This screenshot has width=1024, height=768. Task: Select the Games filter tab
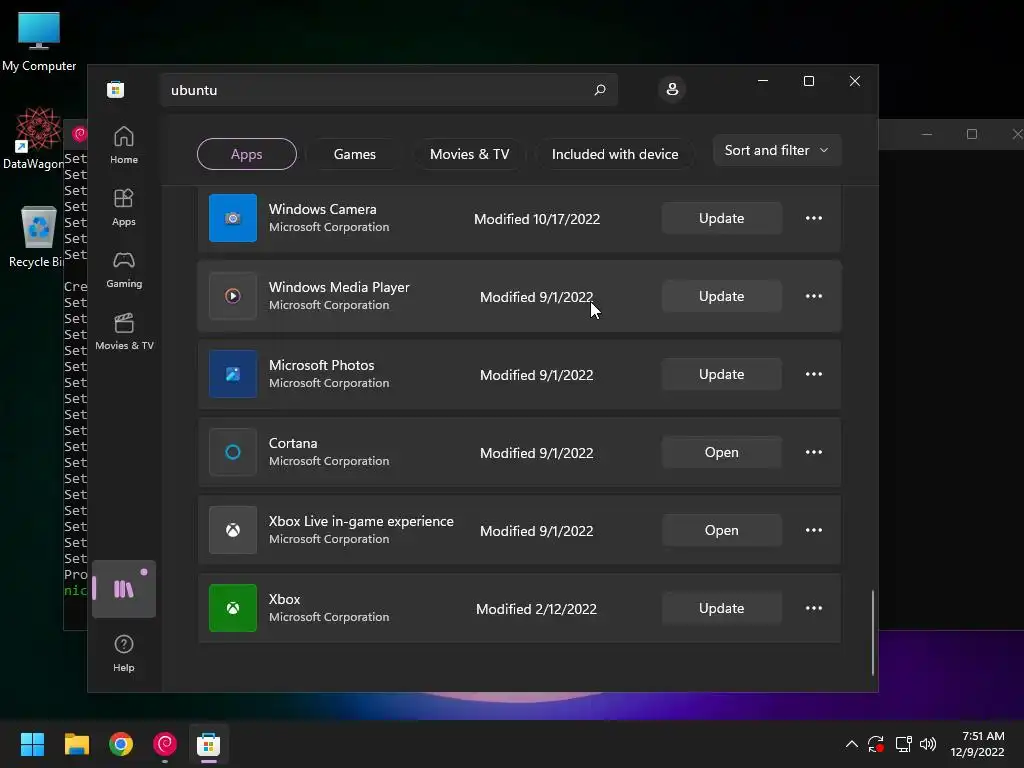[x=355, y=154]
